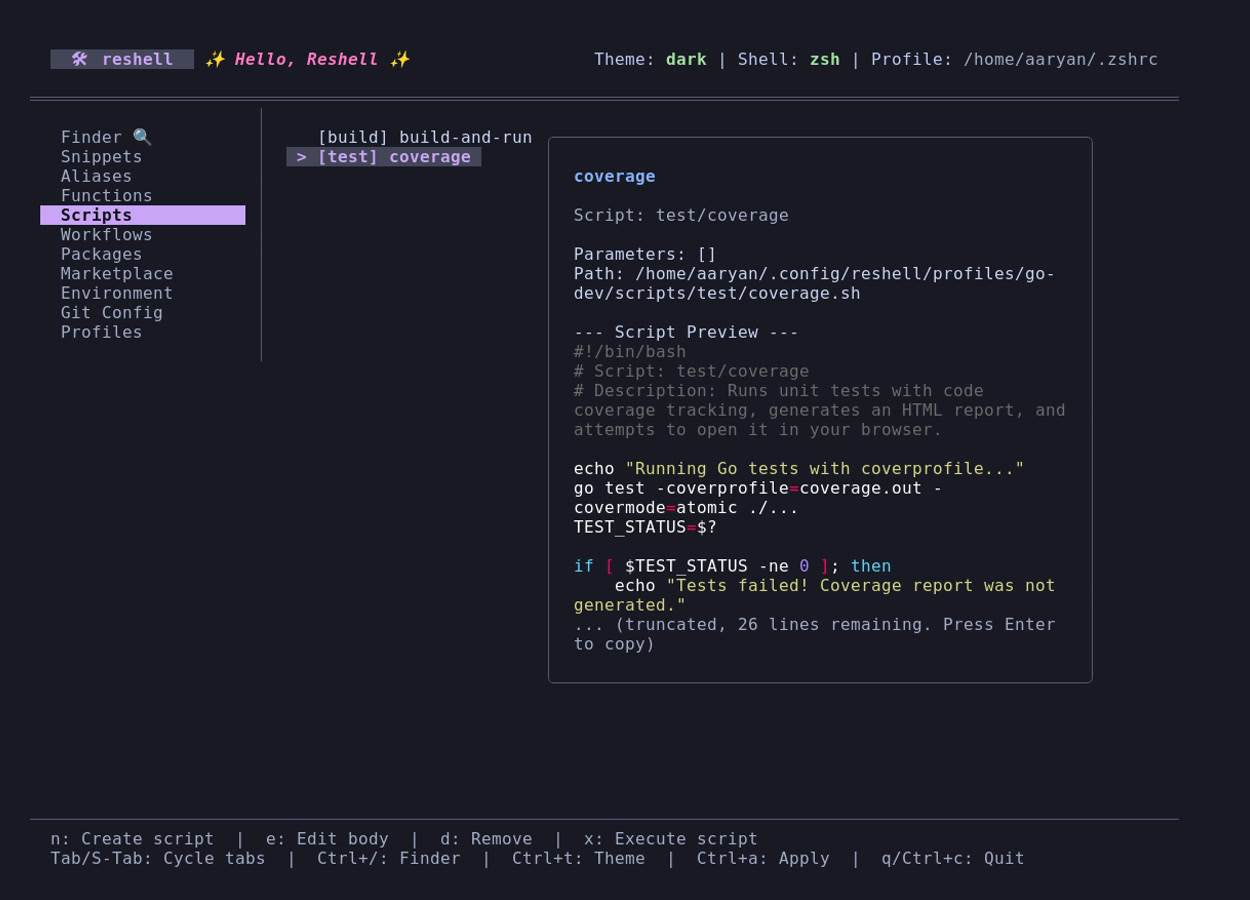Click the 'e: Edit body' shortcut hint
This screenshot has width=1250, height=900.
[327, 839]
